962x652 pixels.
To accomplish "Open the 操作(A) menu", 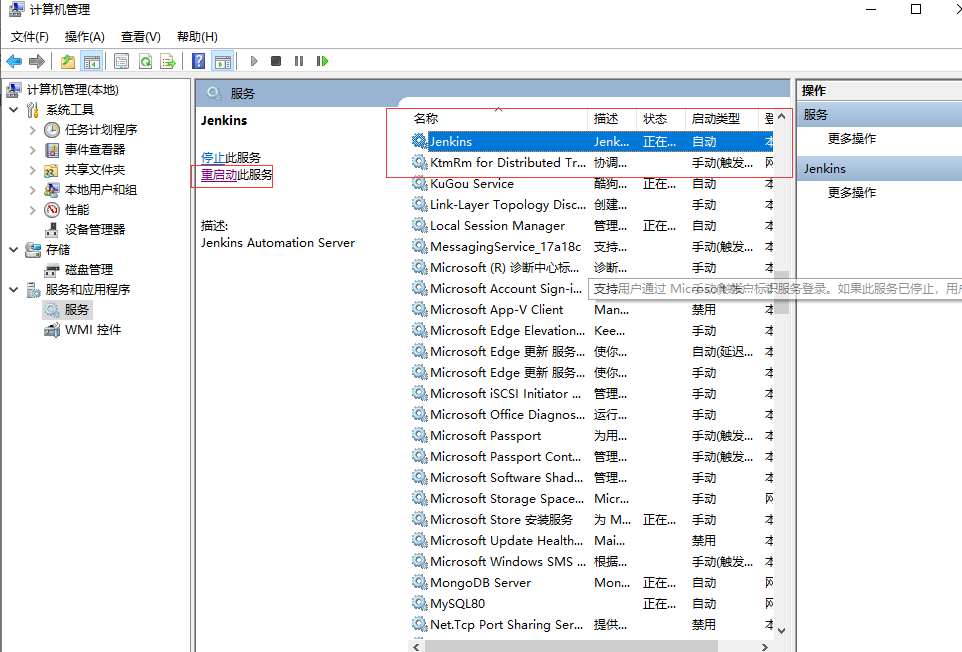I will (x=85, y=37).
